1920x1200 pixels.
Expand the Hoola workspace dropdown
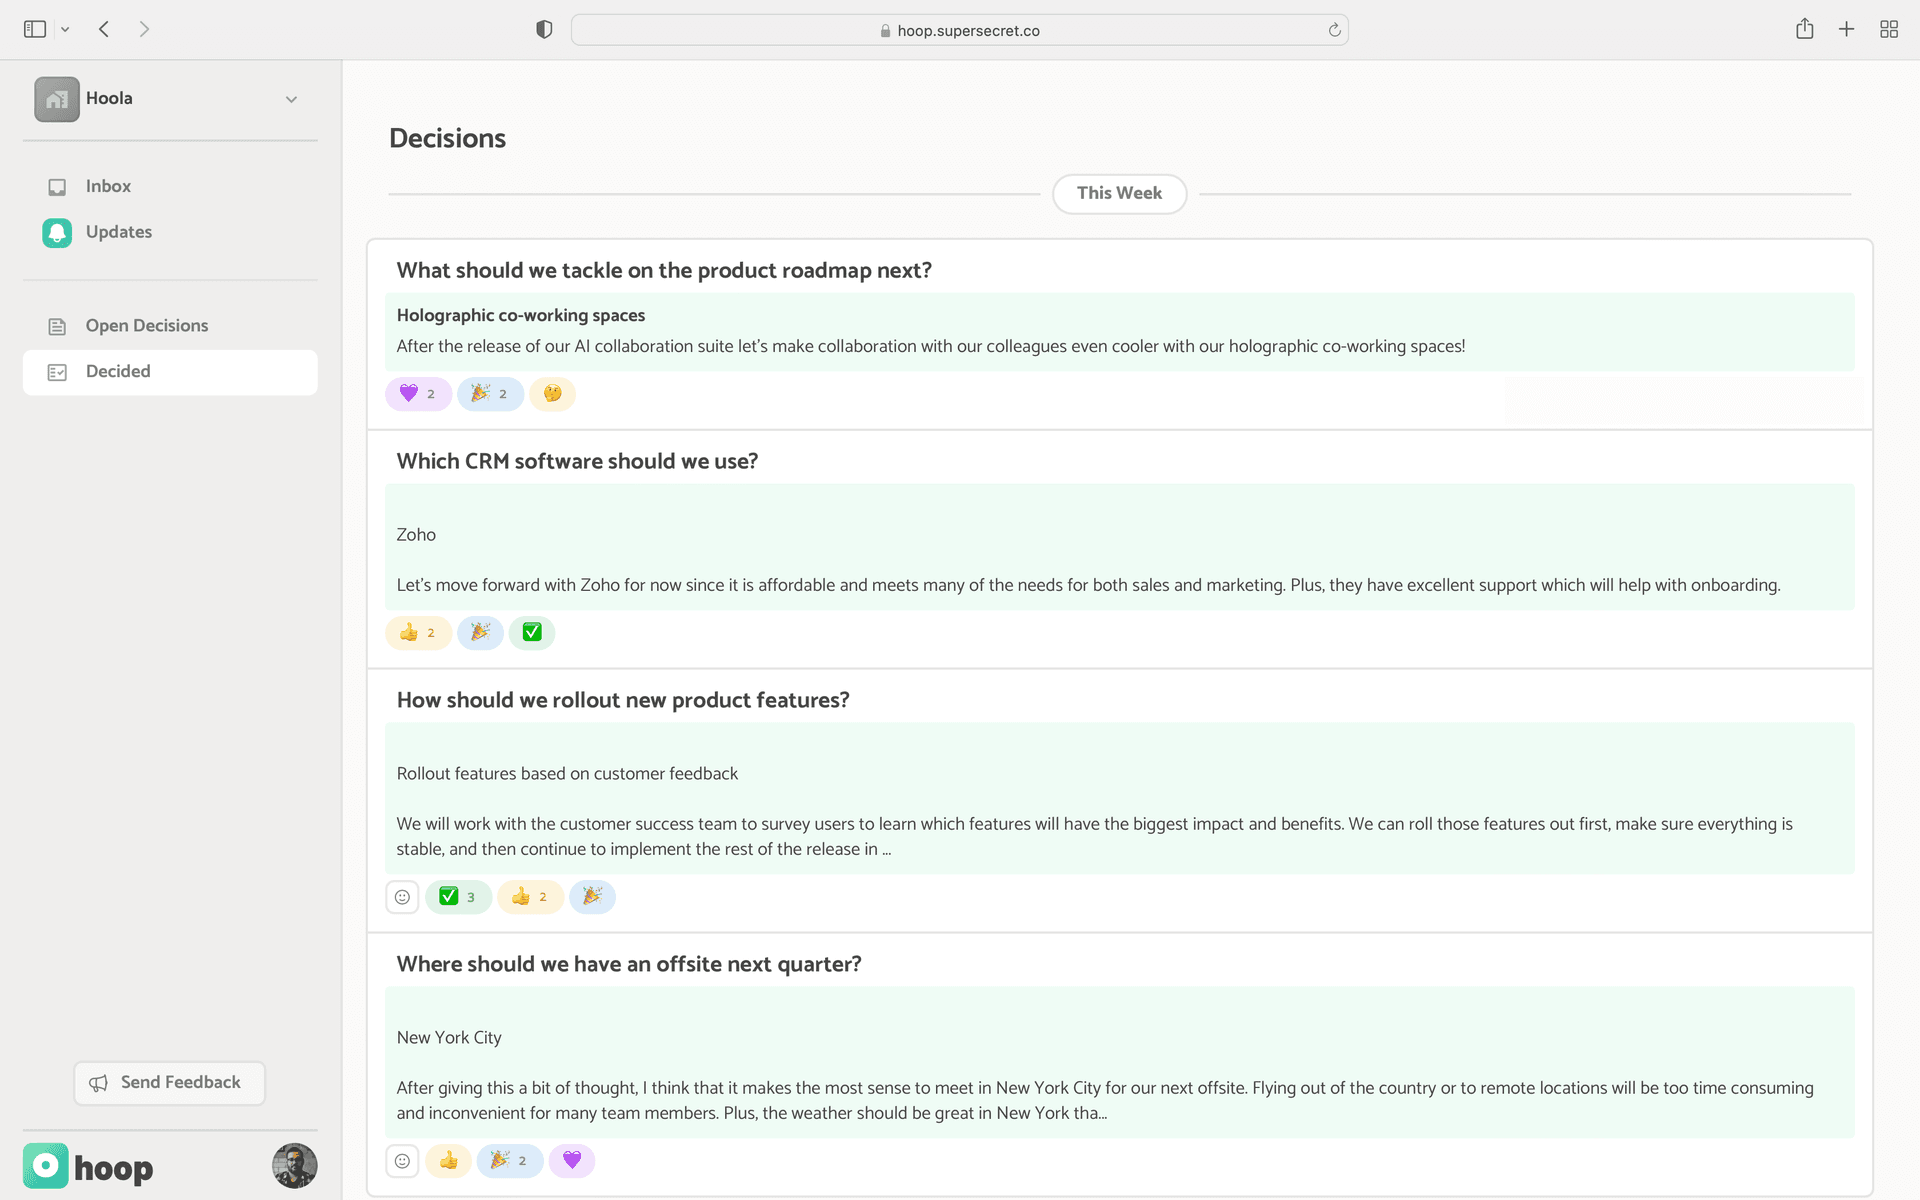[x=291, y=99]
